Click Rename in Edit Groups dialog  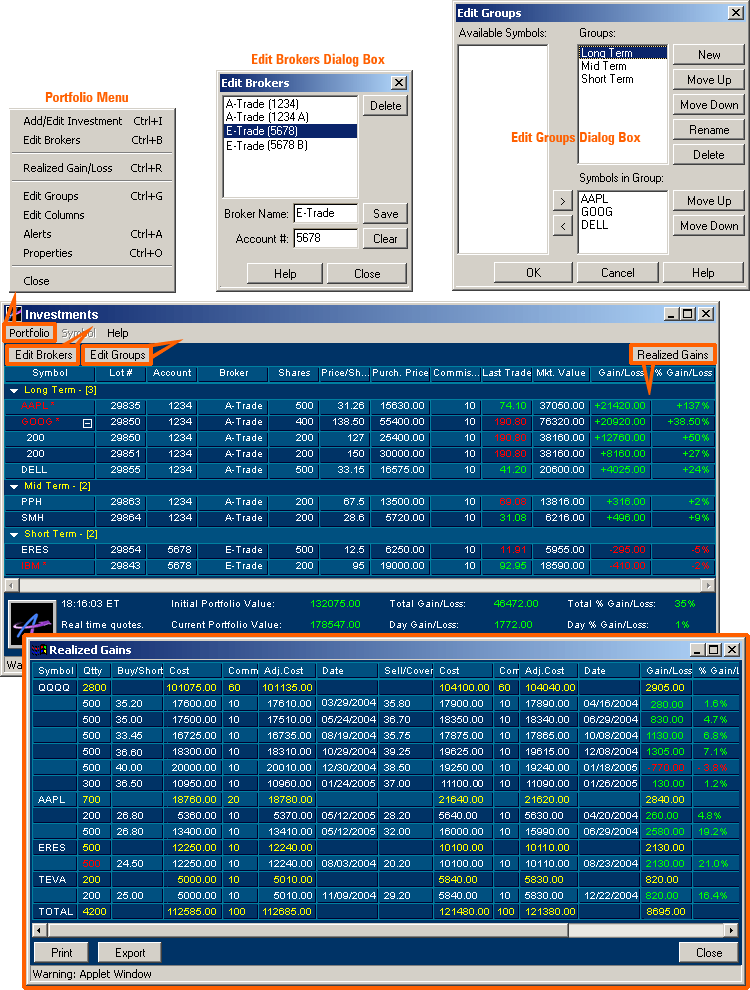pos(709,129)
